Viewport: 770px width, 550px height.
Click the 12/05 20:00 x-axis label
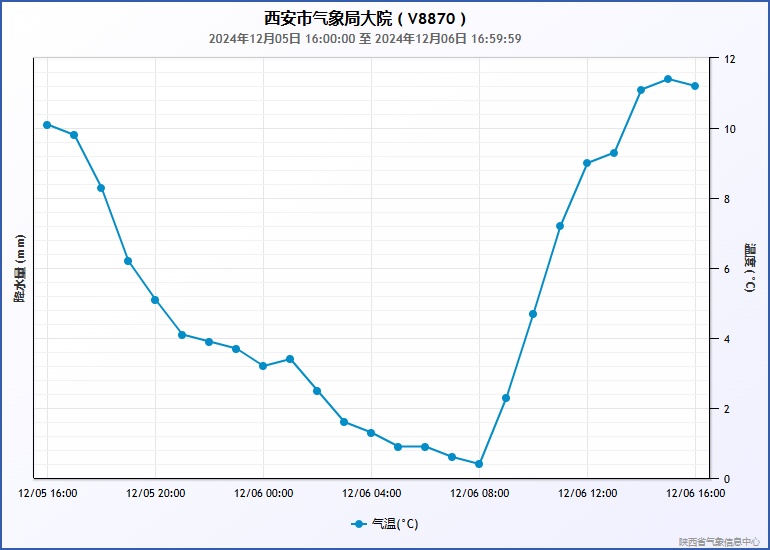(156, 493)
